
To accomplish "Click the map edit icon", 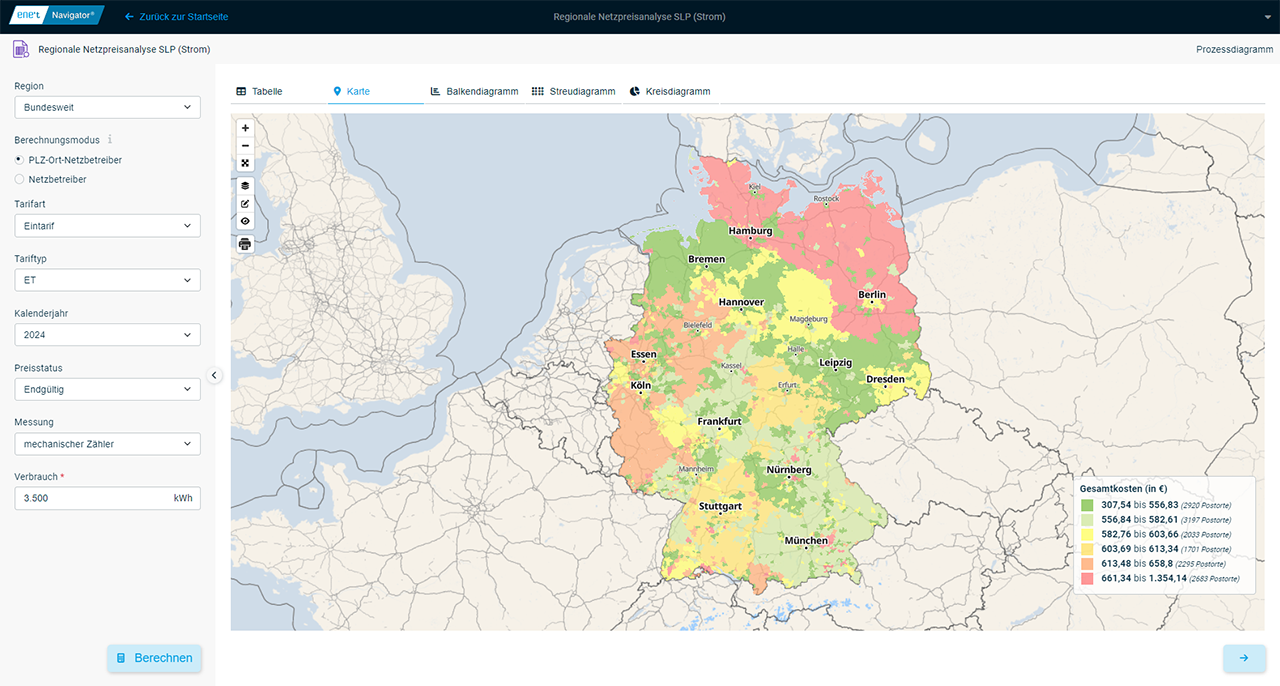I will tap(245, 204).
